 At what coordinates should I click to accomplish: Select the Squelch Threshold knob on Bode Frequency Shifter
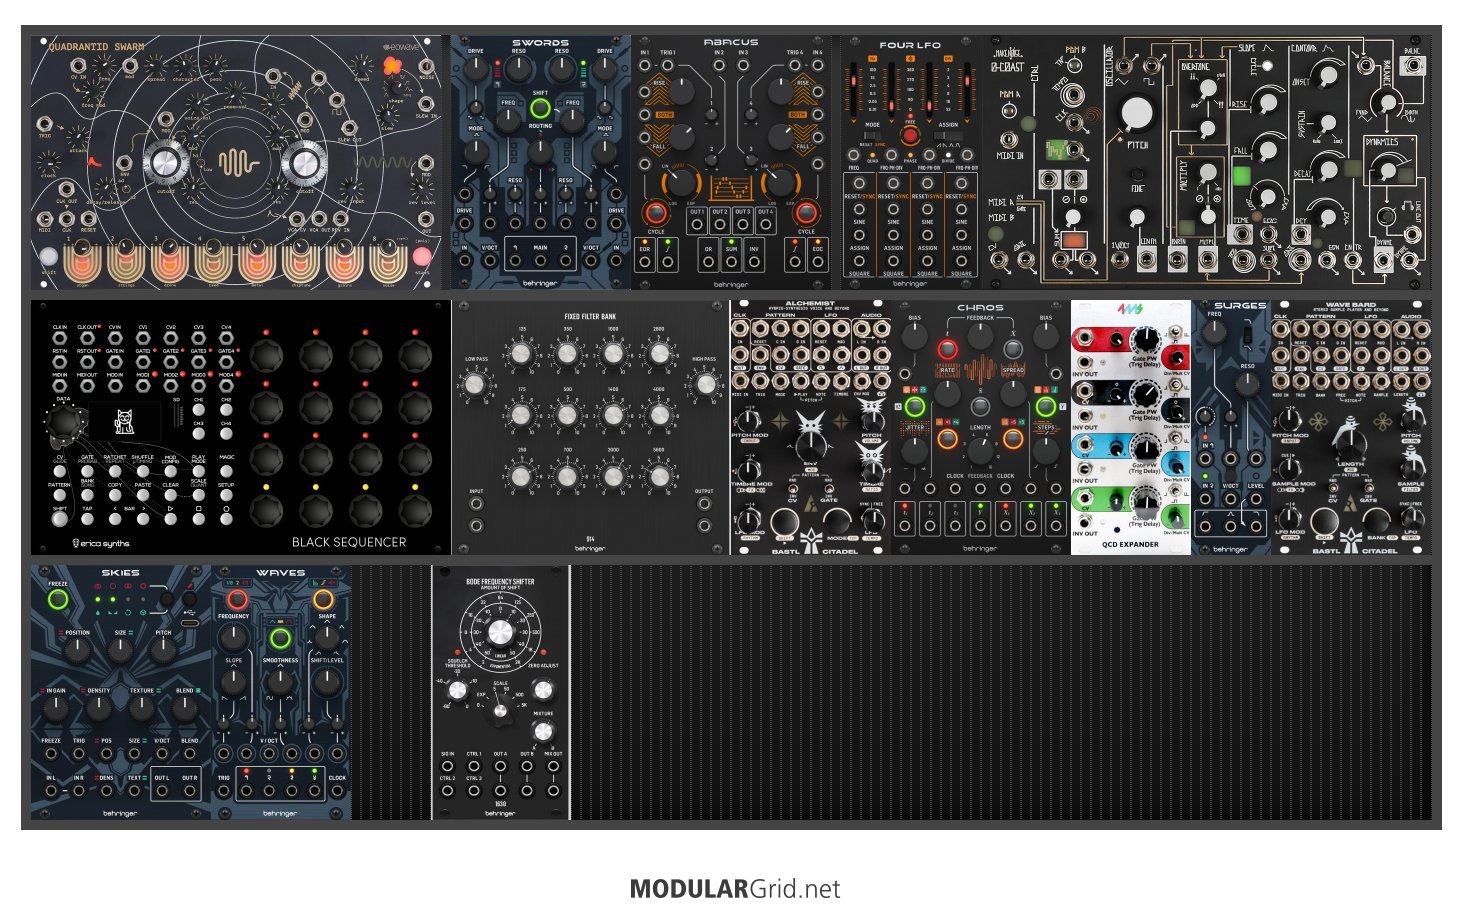(x=457, y=690)
